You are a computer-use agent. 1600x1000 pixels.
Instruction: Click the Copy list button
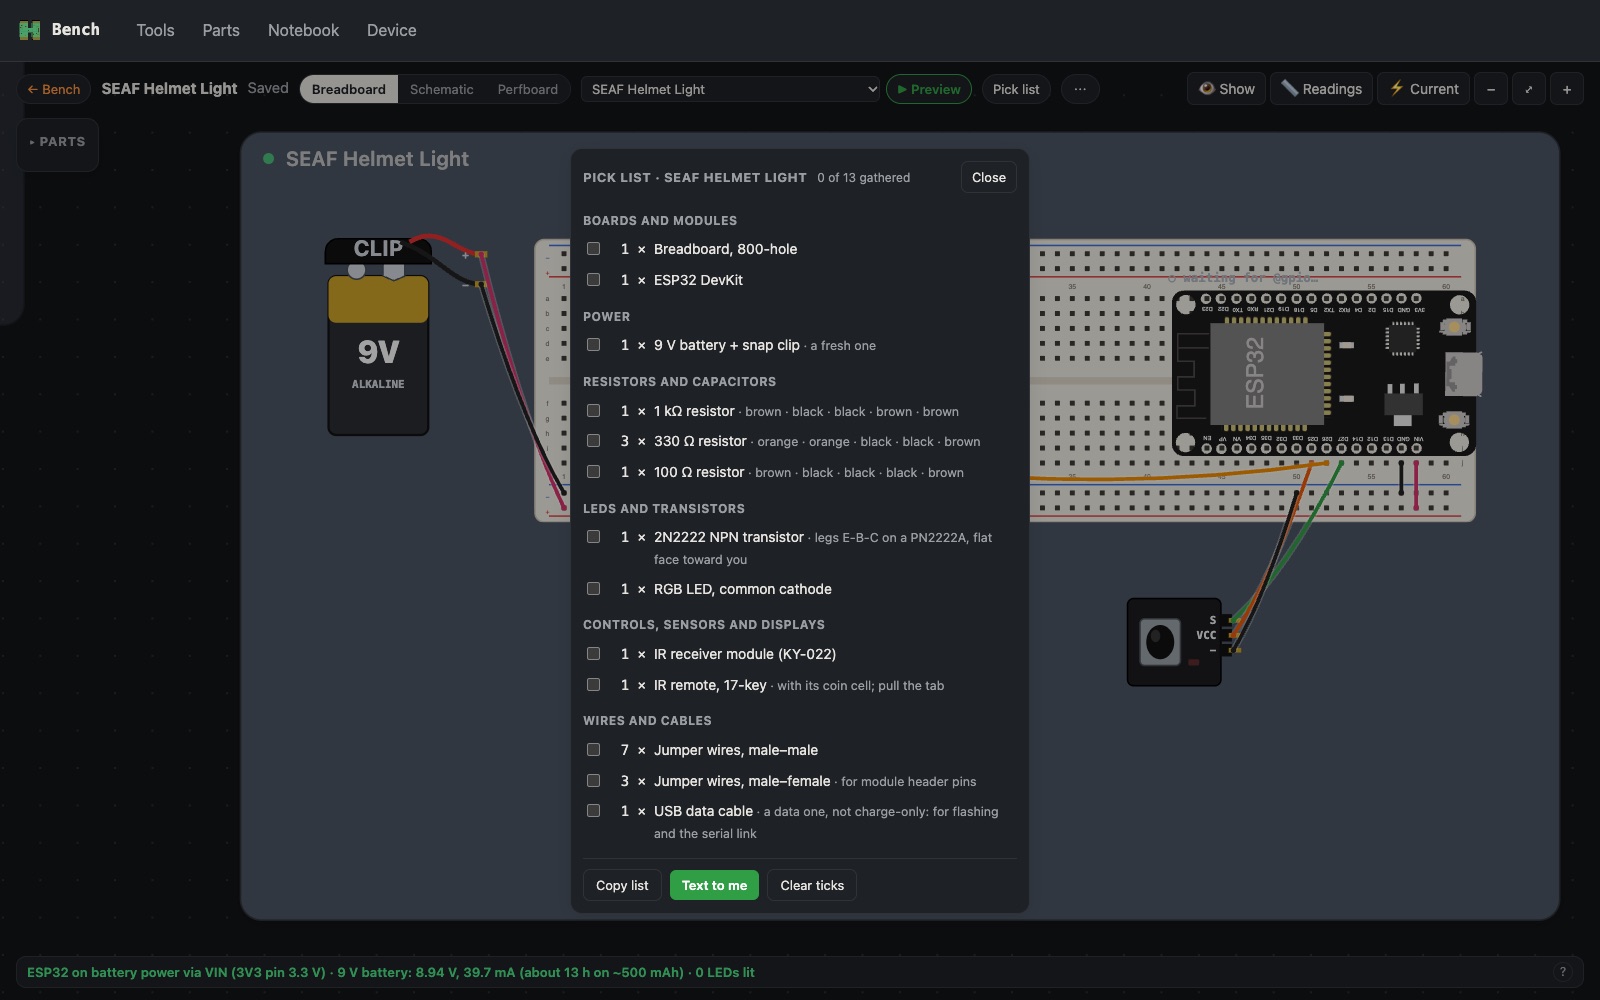point(622,885)
